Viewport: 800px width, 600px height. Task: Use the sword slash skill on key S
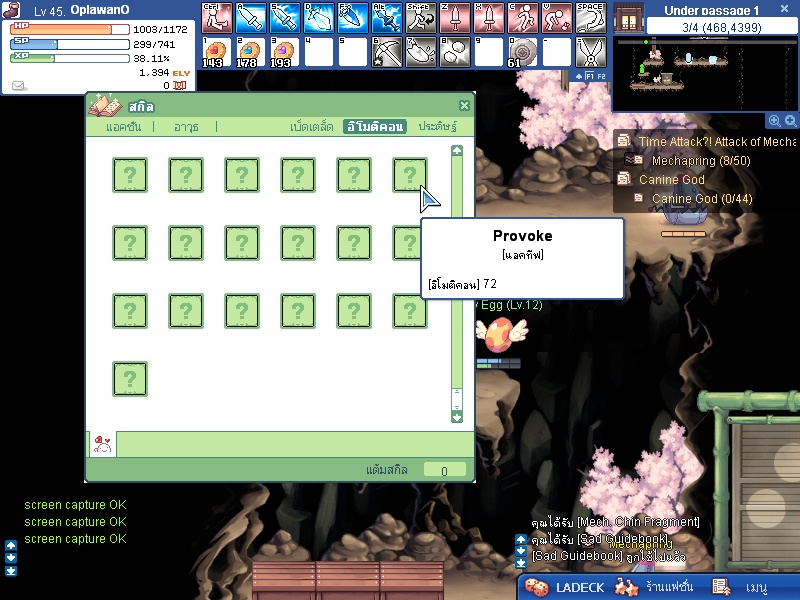coord(285,18)
